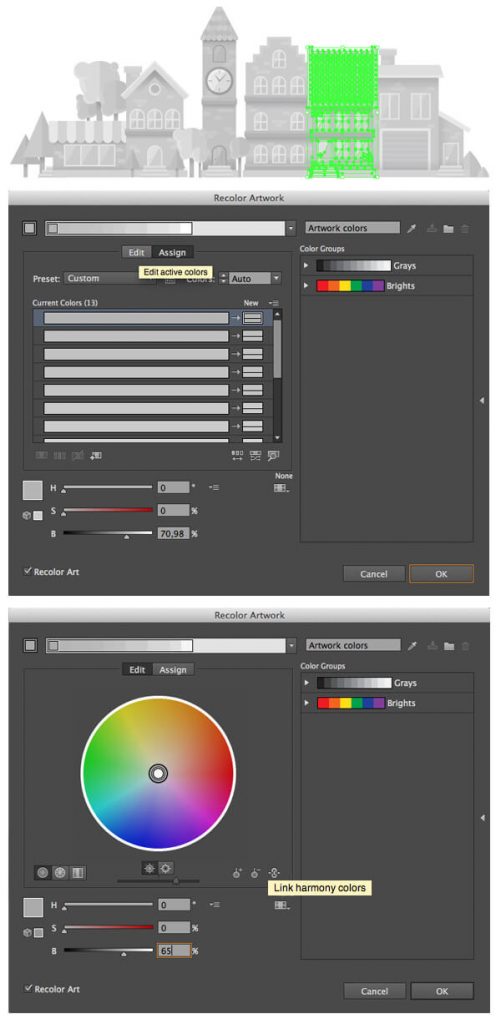Screen dimensions: 501x1024
Task: Expand Grays color group in Current Colors dialog
Action: point(306,266)
